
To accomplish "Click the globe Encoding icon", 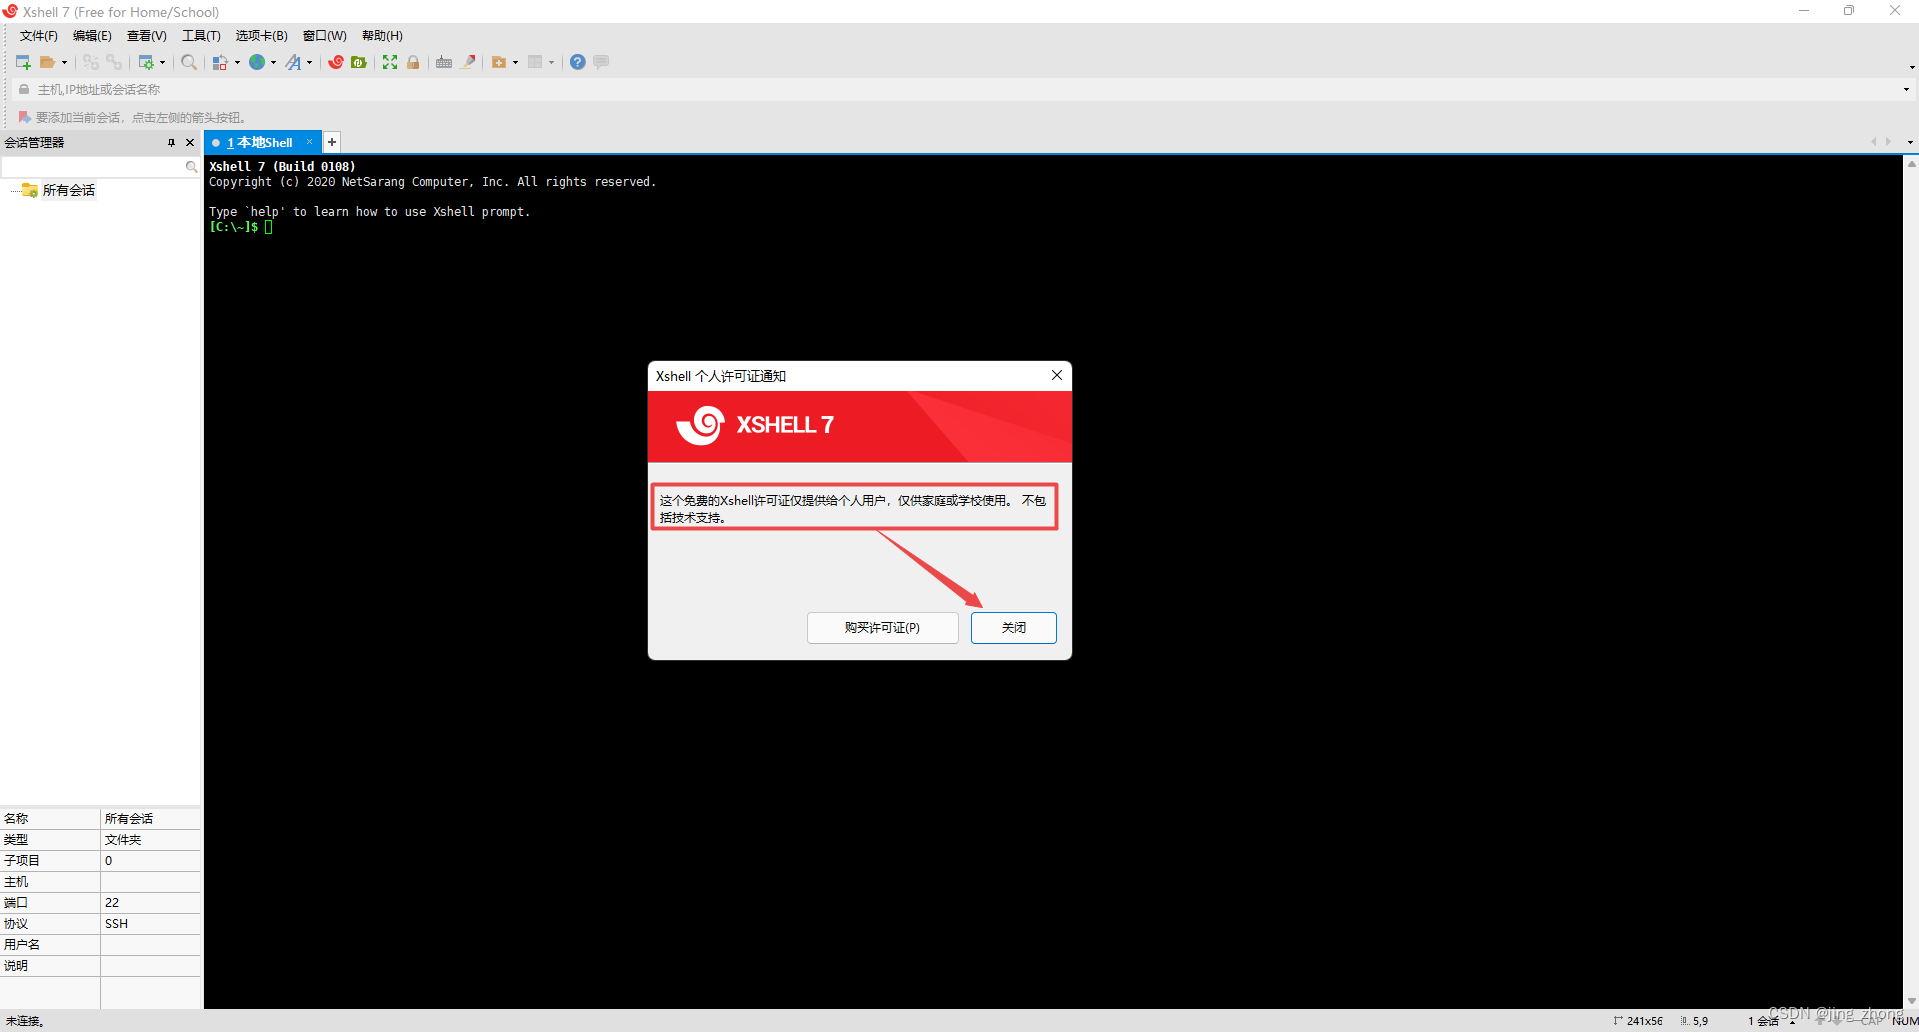I will pyautogui.click(x=257, y=62).
